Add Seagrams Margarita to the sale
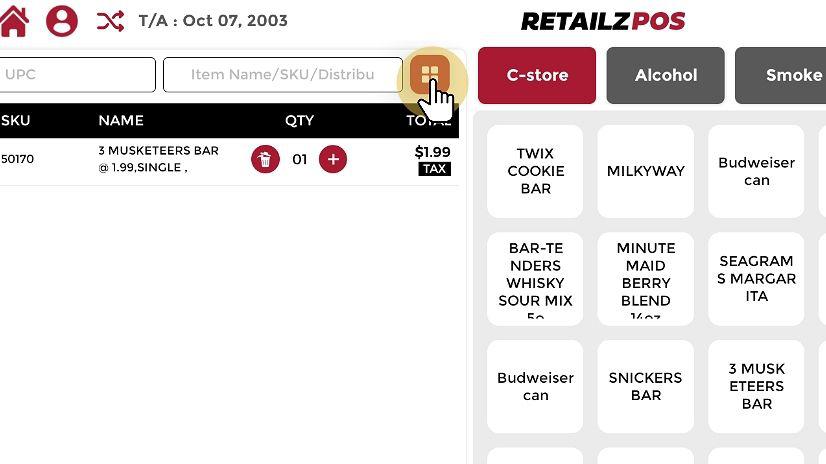 click(x=756, y=279)
